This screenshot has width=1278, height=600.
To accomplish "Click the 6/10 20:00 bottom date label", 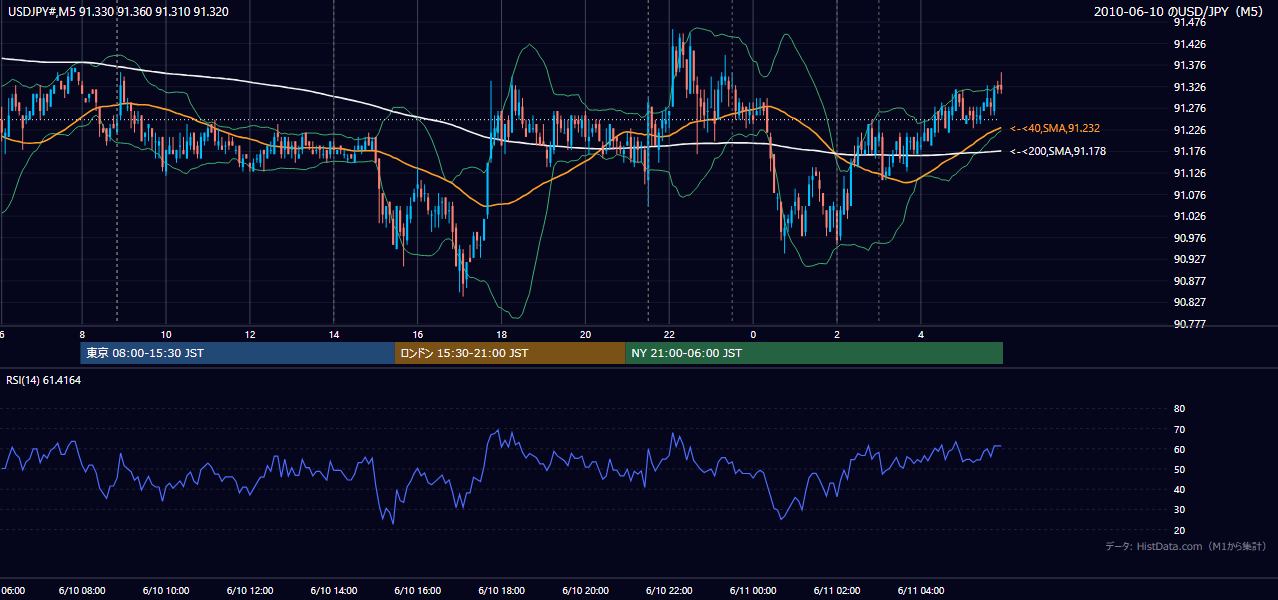I will coord(586,591).
